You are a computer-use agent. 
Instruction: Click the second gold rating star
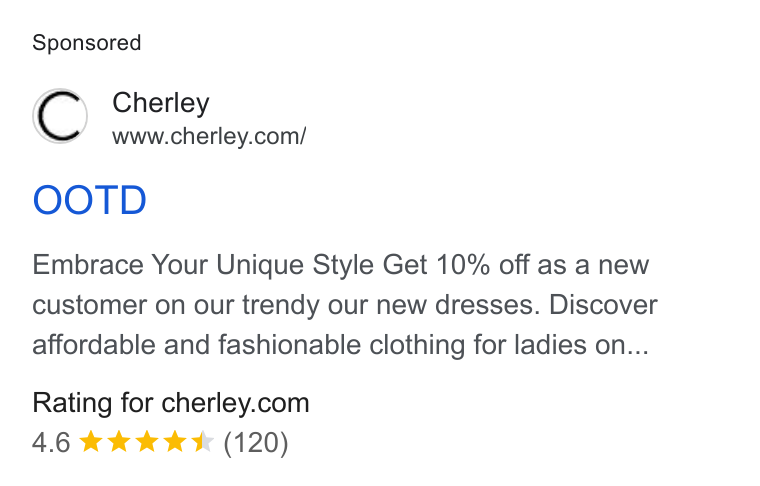click(119, 442)
